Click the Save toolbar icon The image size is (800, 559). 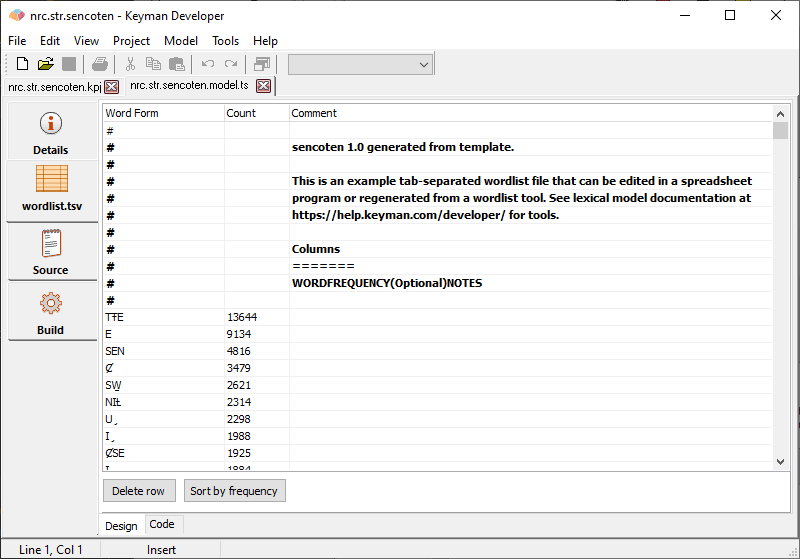click(x=69, y=64)
